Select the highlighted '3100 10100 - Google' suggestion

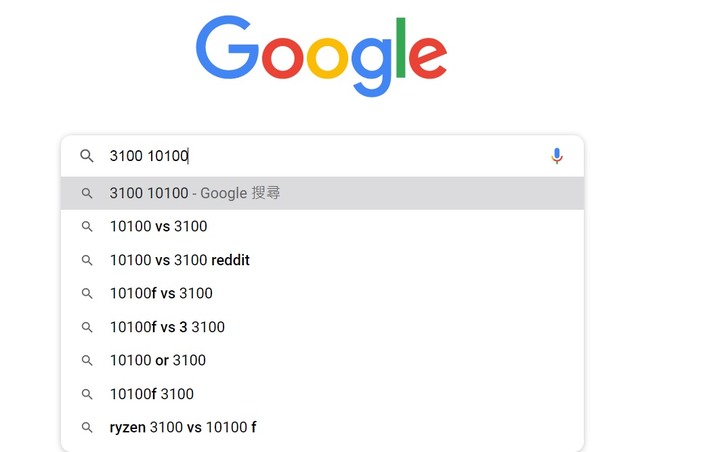click(322, 193)
